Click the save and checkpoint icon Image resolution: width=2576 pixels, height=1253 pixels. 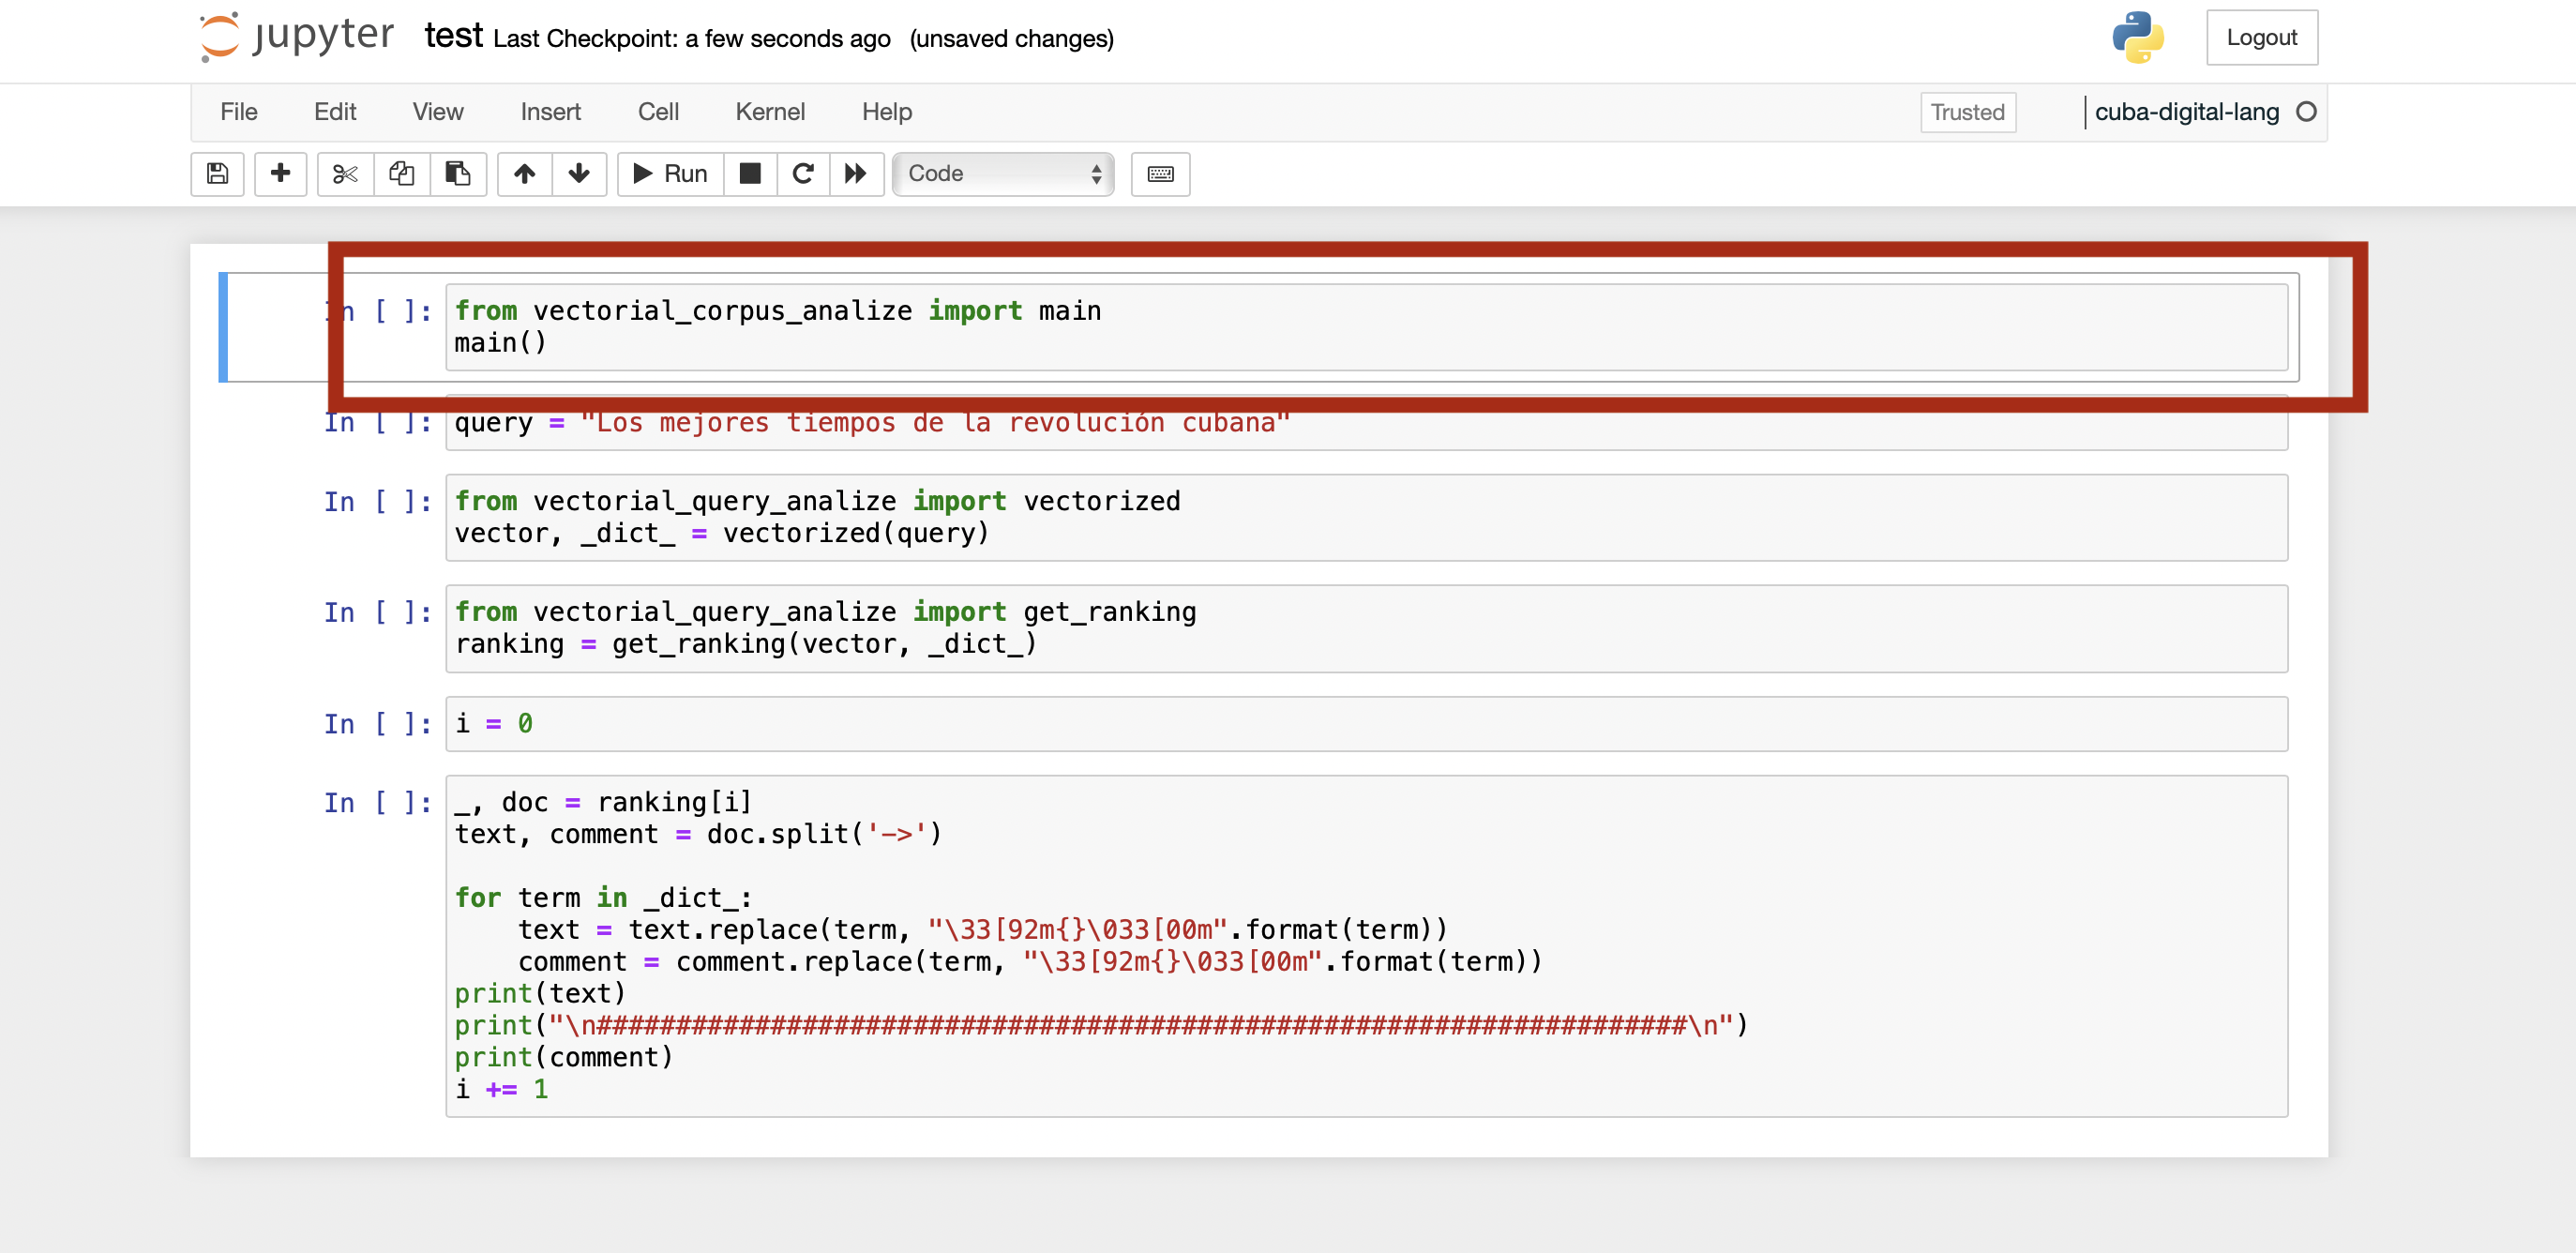[217, 174]
